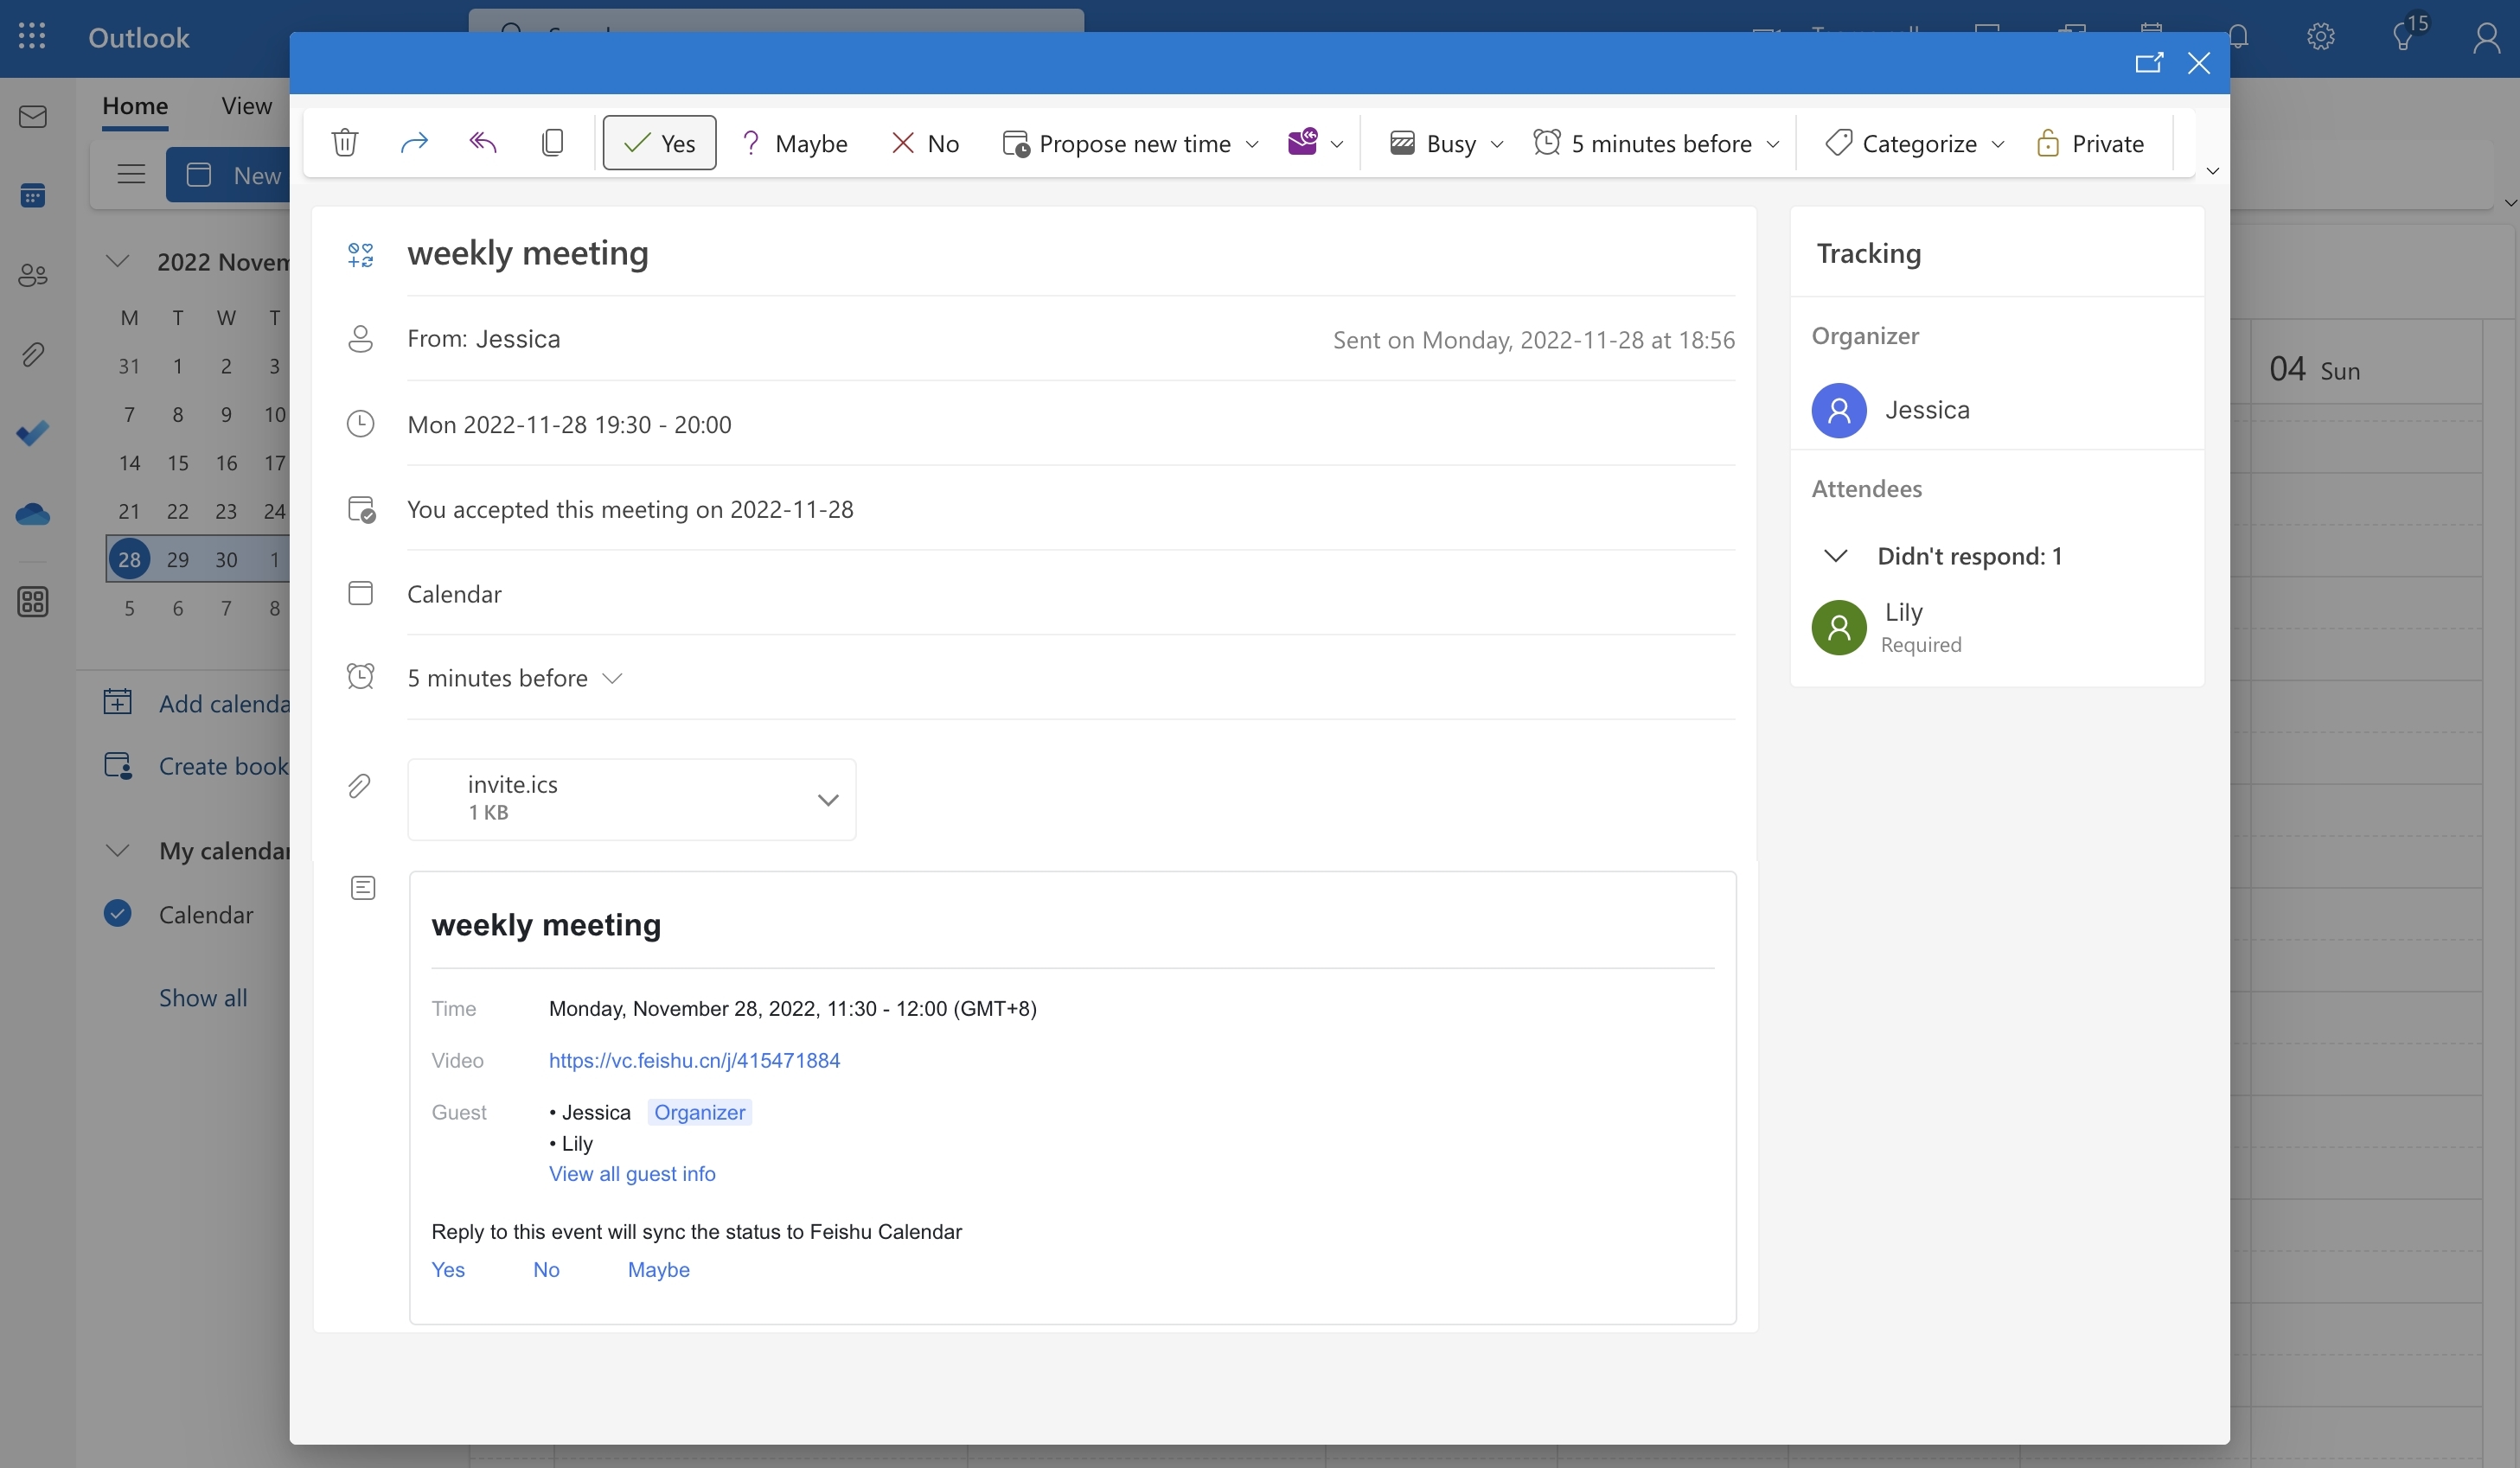The image size is (2520, 1468).
Task: Expand the invite.ics attachment options
Action: click(x=828, y=799)
